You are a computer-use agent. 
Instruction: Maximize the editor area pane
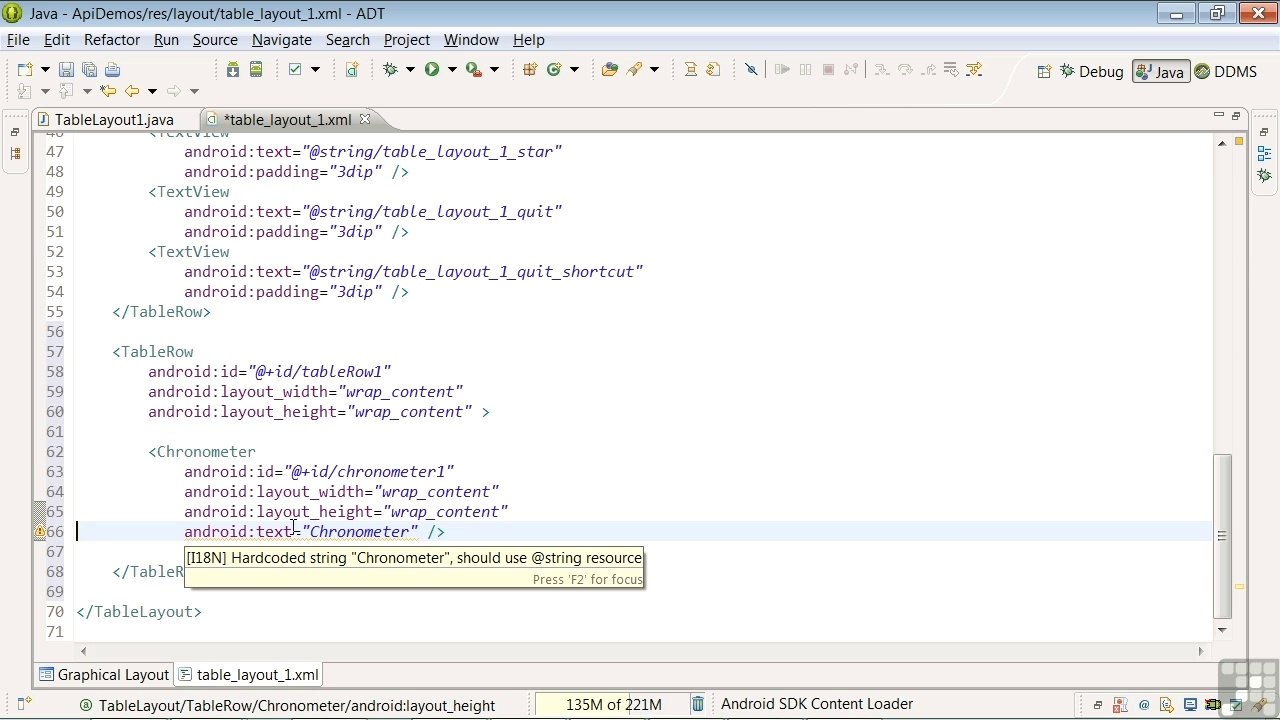tap(1236, 115)
